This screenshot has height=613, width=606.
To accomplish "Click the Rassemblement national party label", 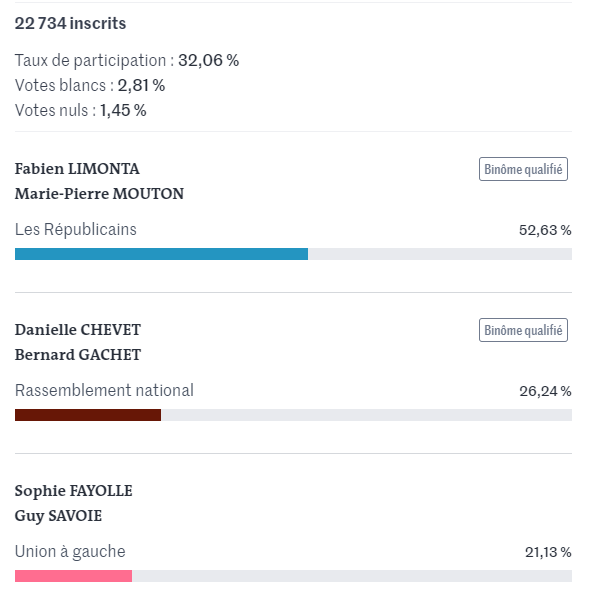I will [x=104, y=391].
